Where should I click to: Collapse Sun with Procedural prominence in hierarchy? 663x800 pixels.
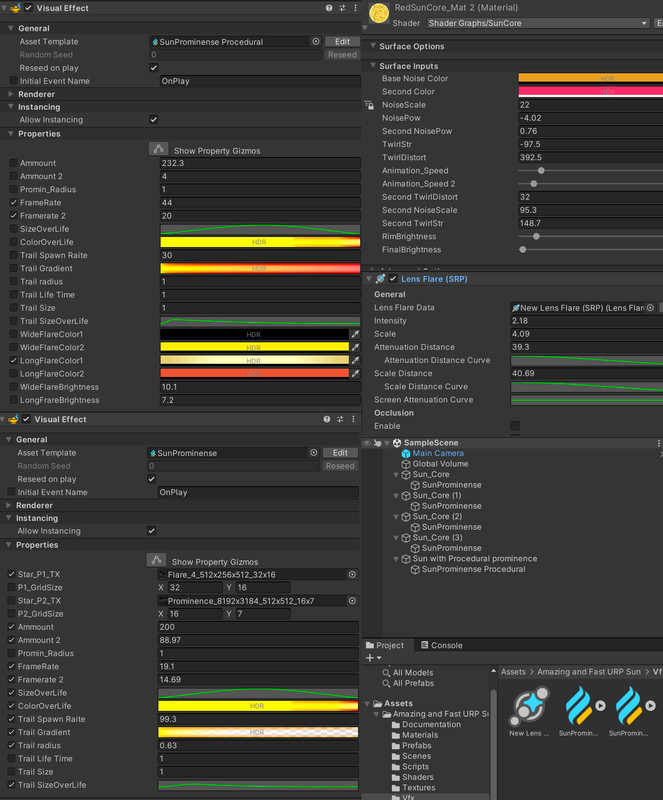pyautogui.click(x=396, y=559)
